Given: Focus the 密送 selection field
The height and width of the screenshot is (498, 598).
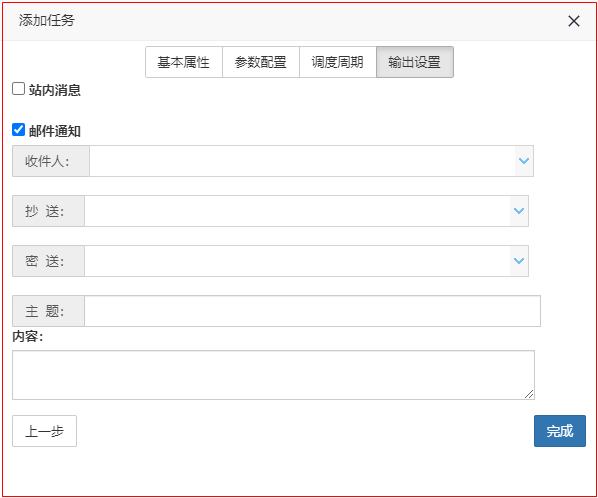Looking at the screenshot, I should [x=297, y=261].
